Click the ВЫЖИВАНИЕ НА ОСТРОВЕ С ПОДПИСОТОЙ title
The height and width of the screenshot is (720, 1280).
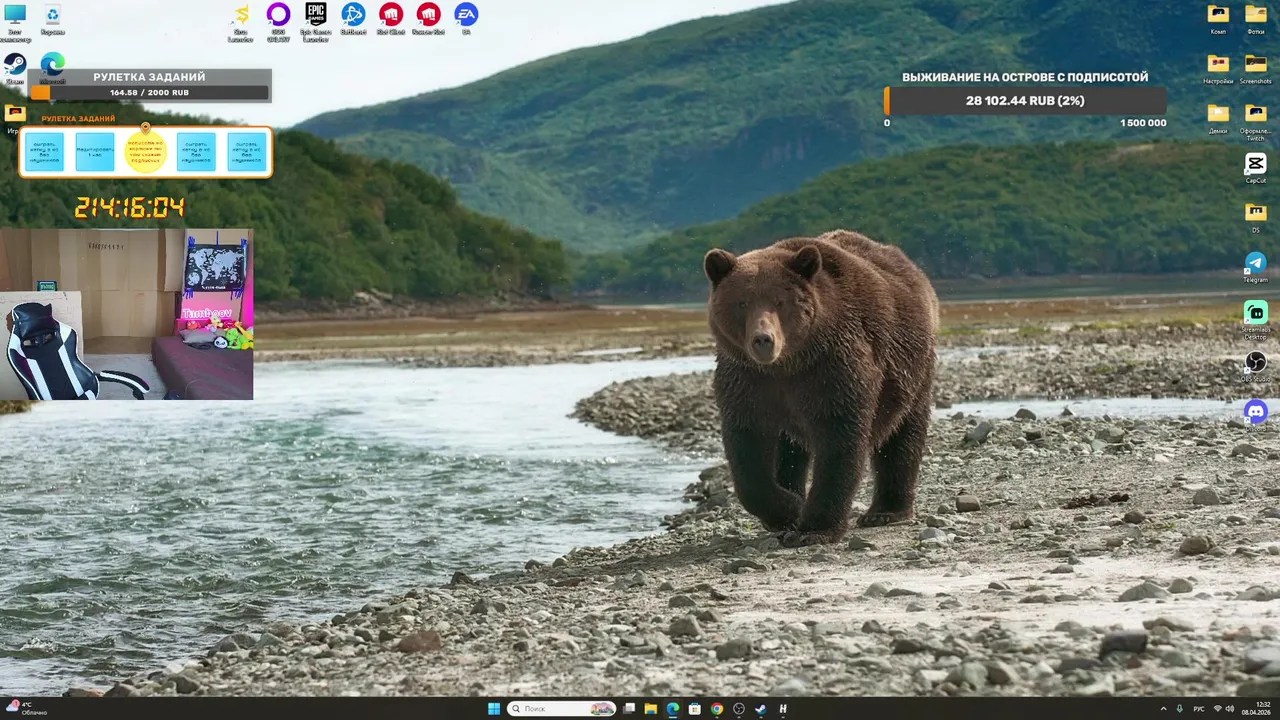point(1025,77)
